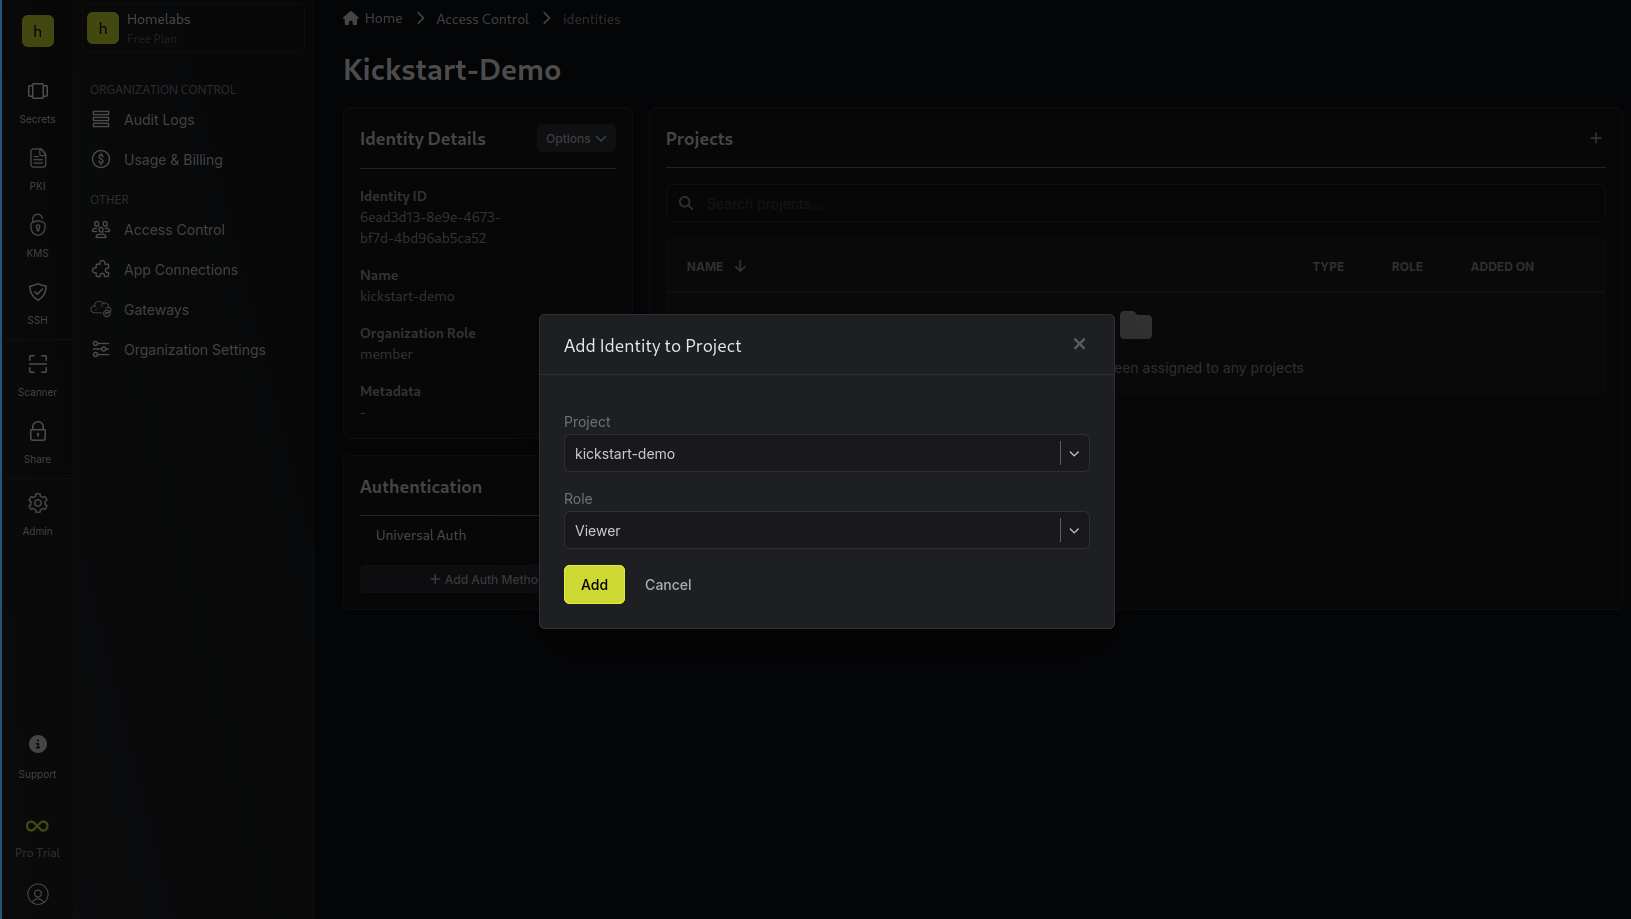
Task: Open the user profile icon at bottom
Action: (37, 895)
